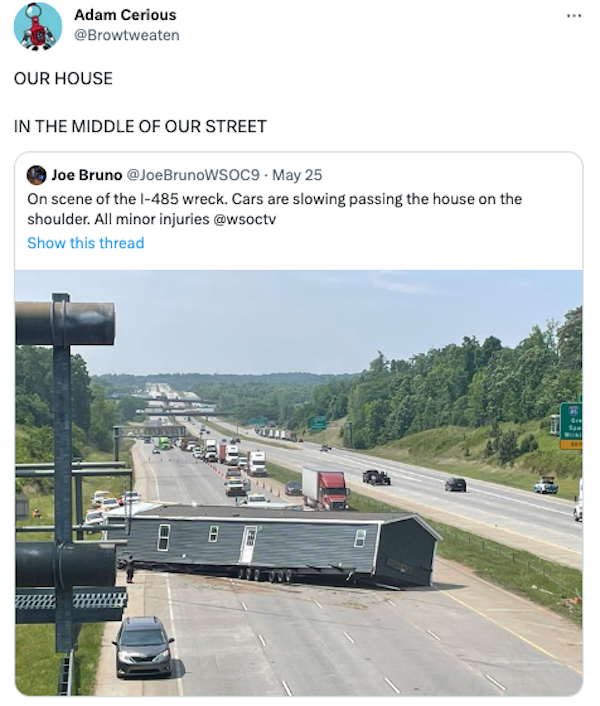Click the Show this thread link

pos(85,243)
